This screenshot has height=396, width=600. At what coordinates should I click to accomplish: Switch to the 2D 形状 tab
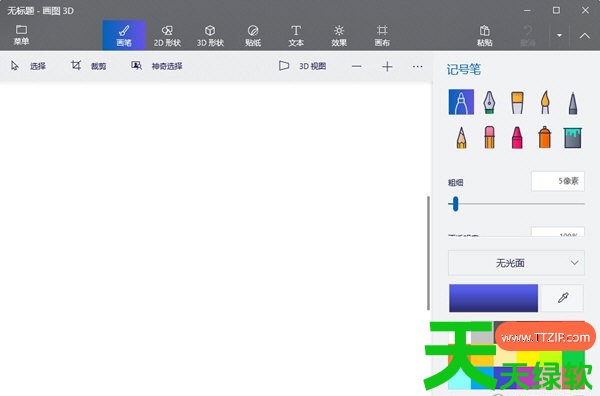(167, 35)
